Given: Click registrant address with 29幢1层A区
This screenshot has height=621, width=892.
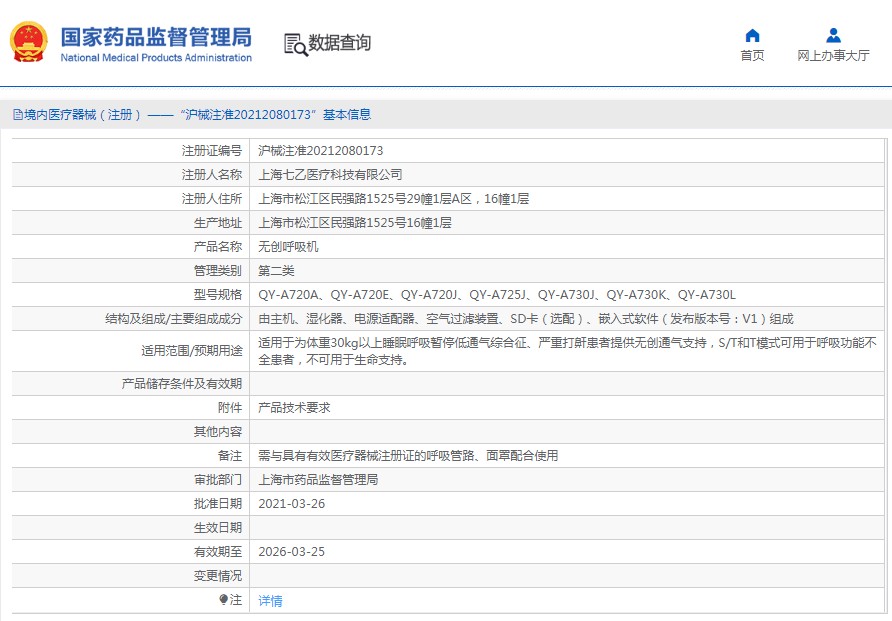Looking at the screenshot, I should pos(394,198).
